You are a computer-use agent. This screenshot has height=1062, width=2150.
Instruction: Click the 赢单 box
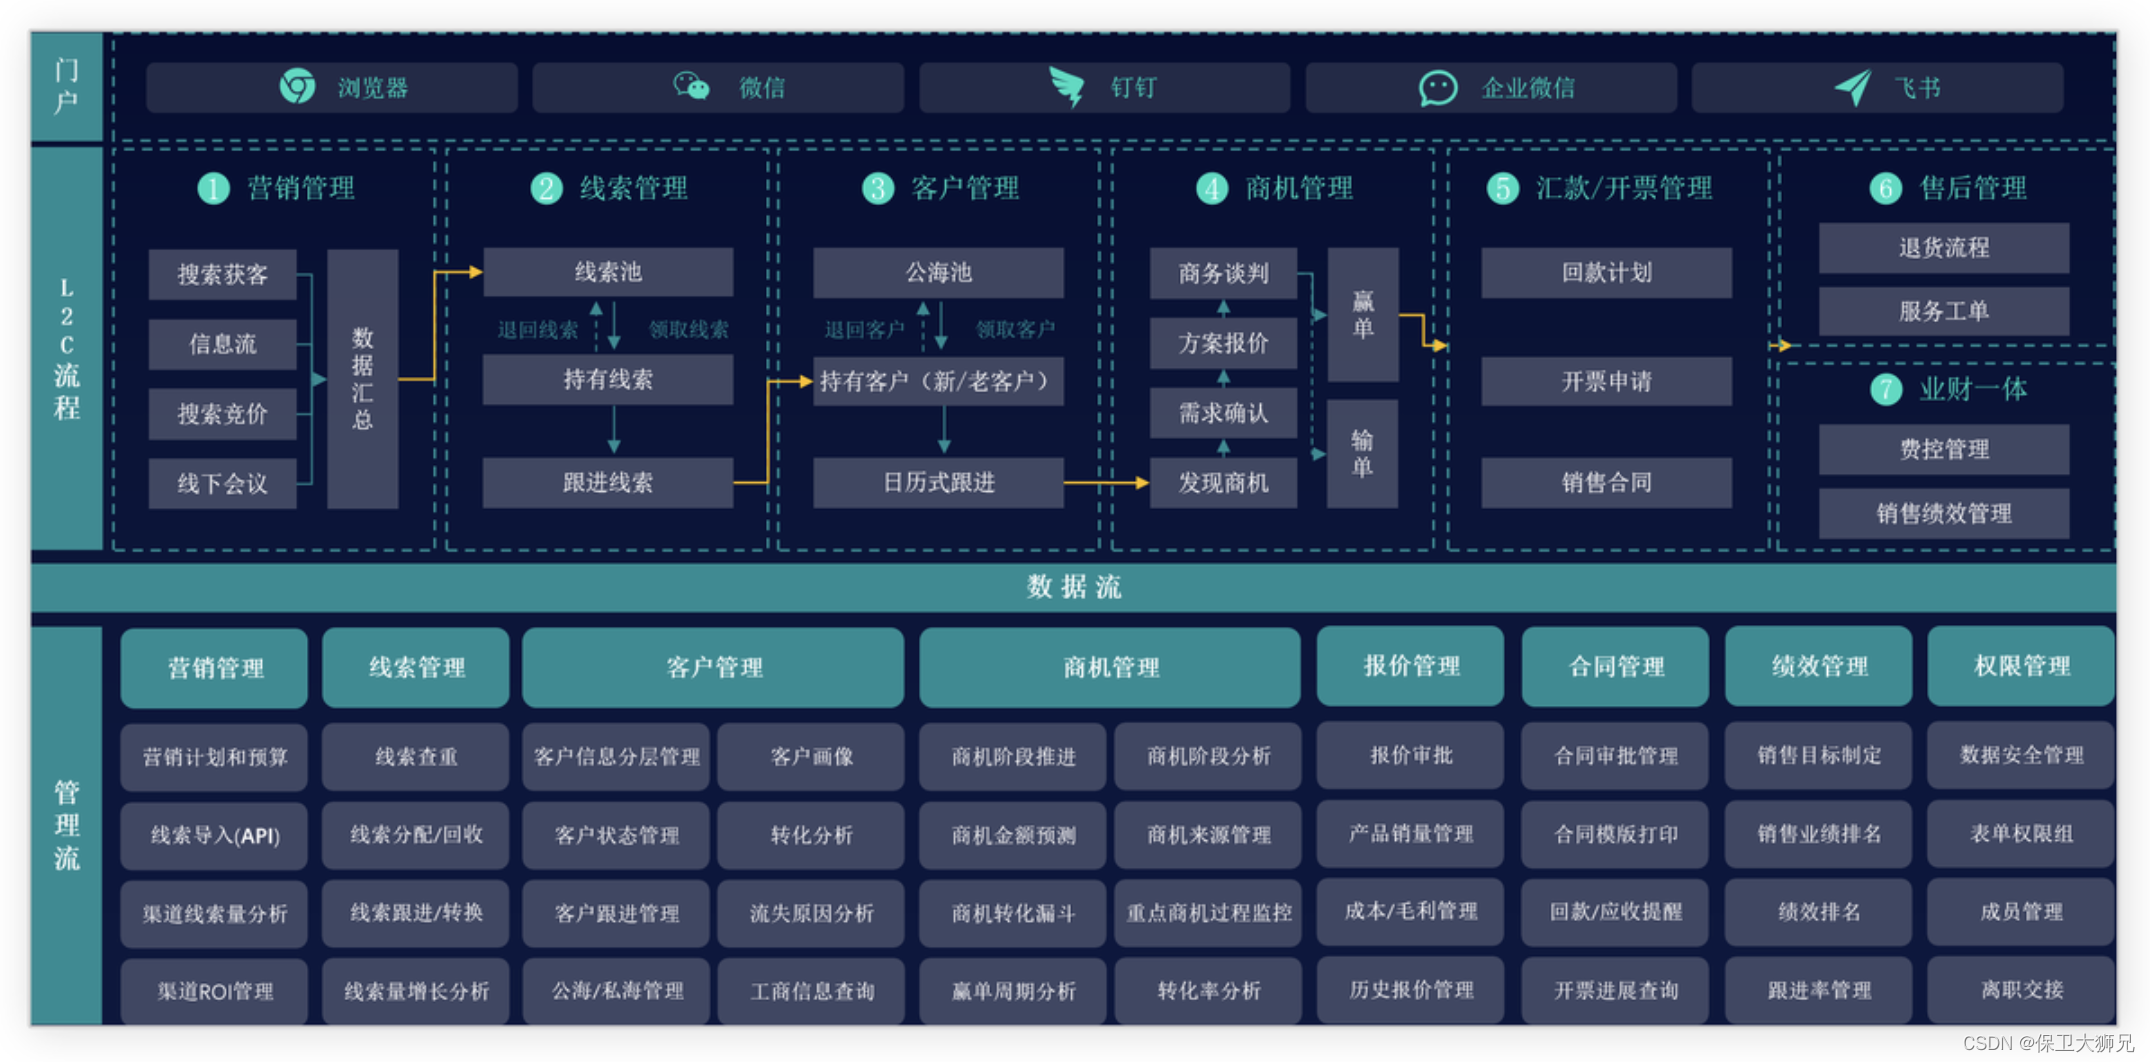coord(1362,314)
